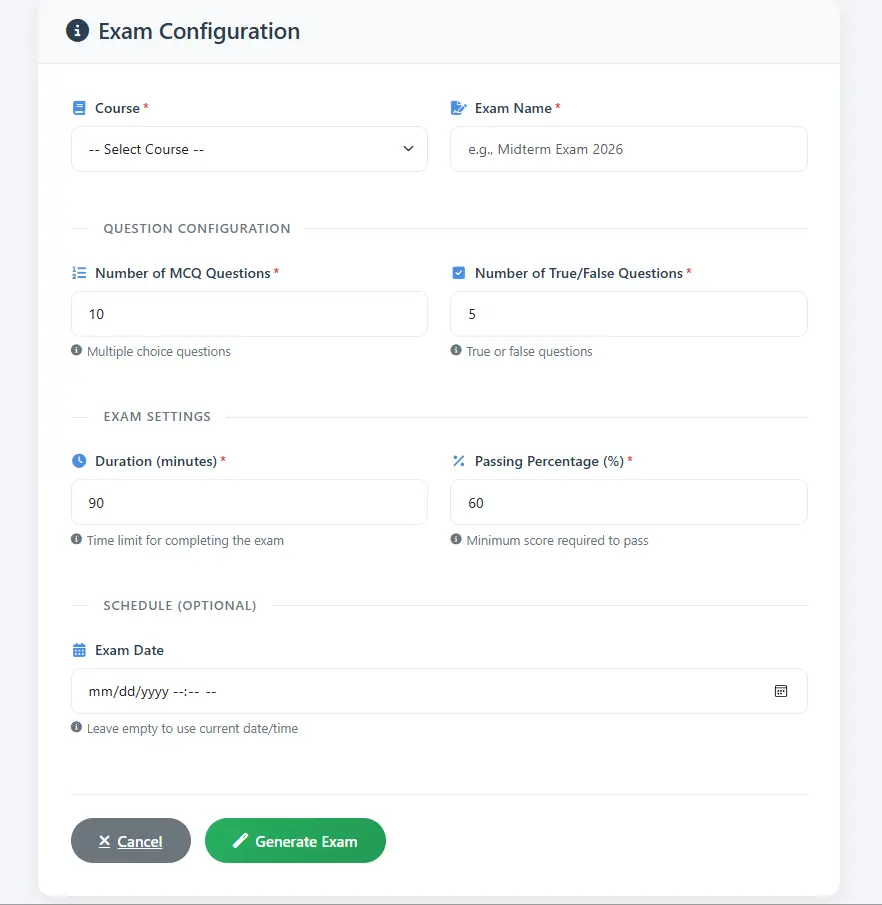Viewport: 882px width, 905px height.
Task: Click the Number of MCQ Questions field
Action: point(249,314)
